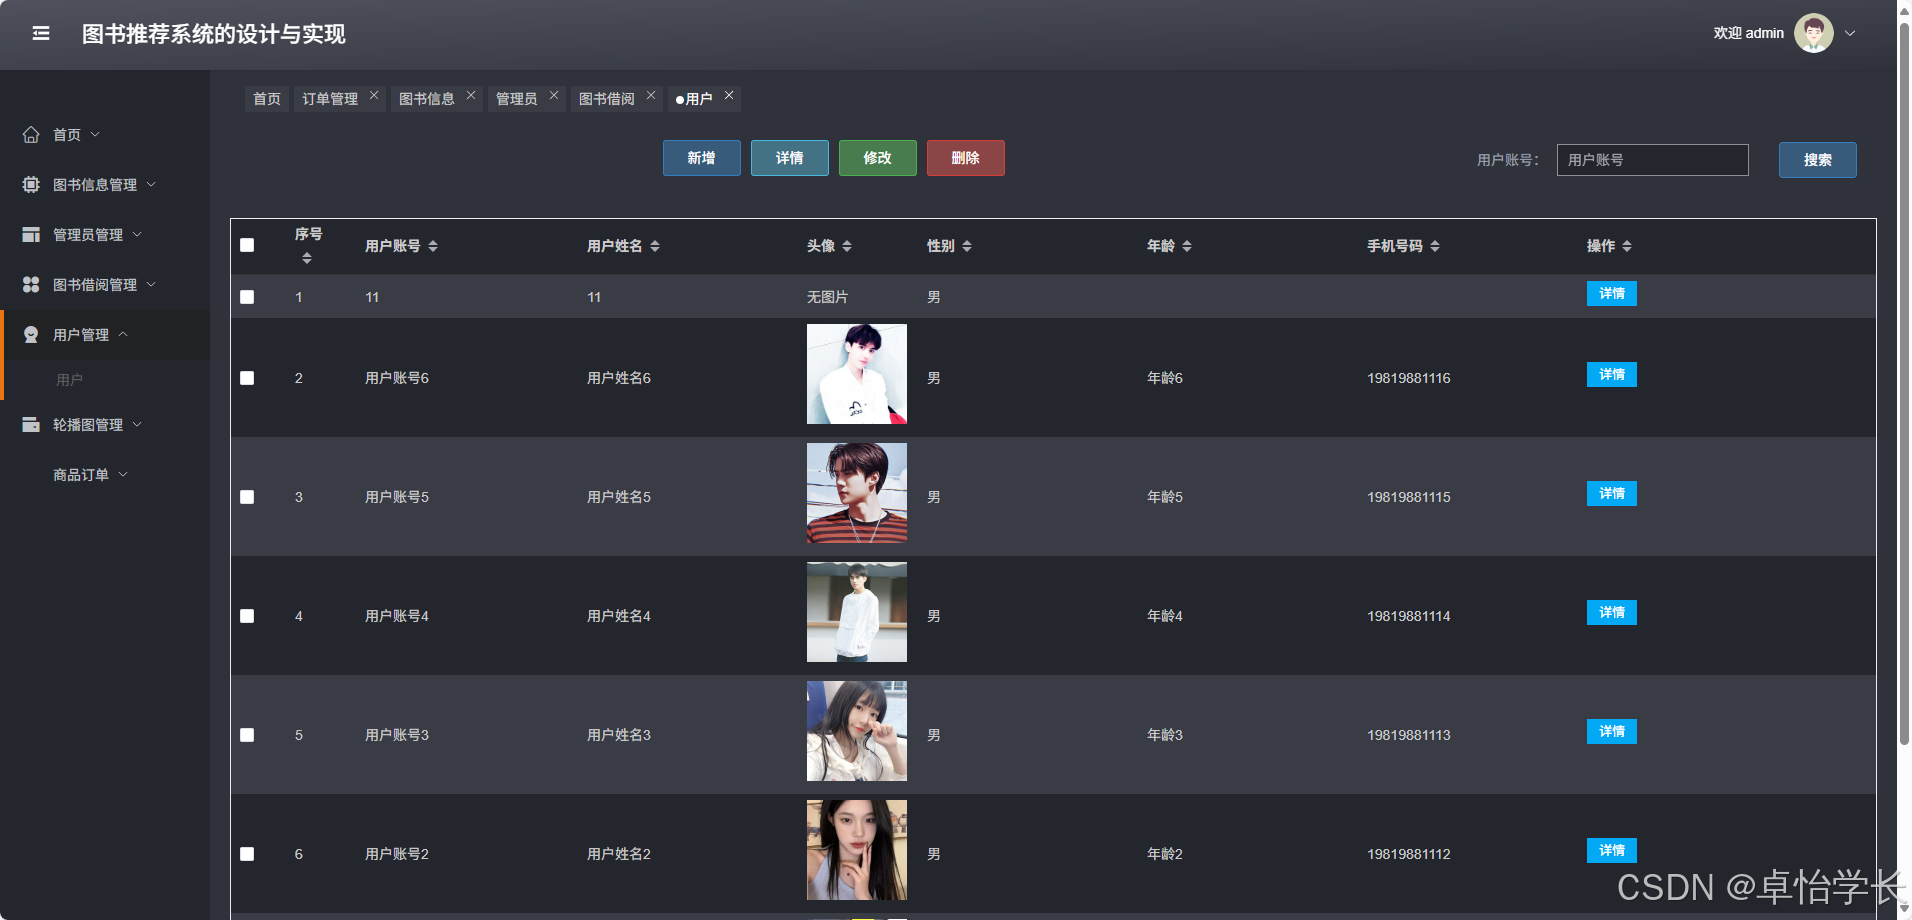Close the 用户 tab
1912x920 pixels.
point(729,95)
